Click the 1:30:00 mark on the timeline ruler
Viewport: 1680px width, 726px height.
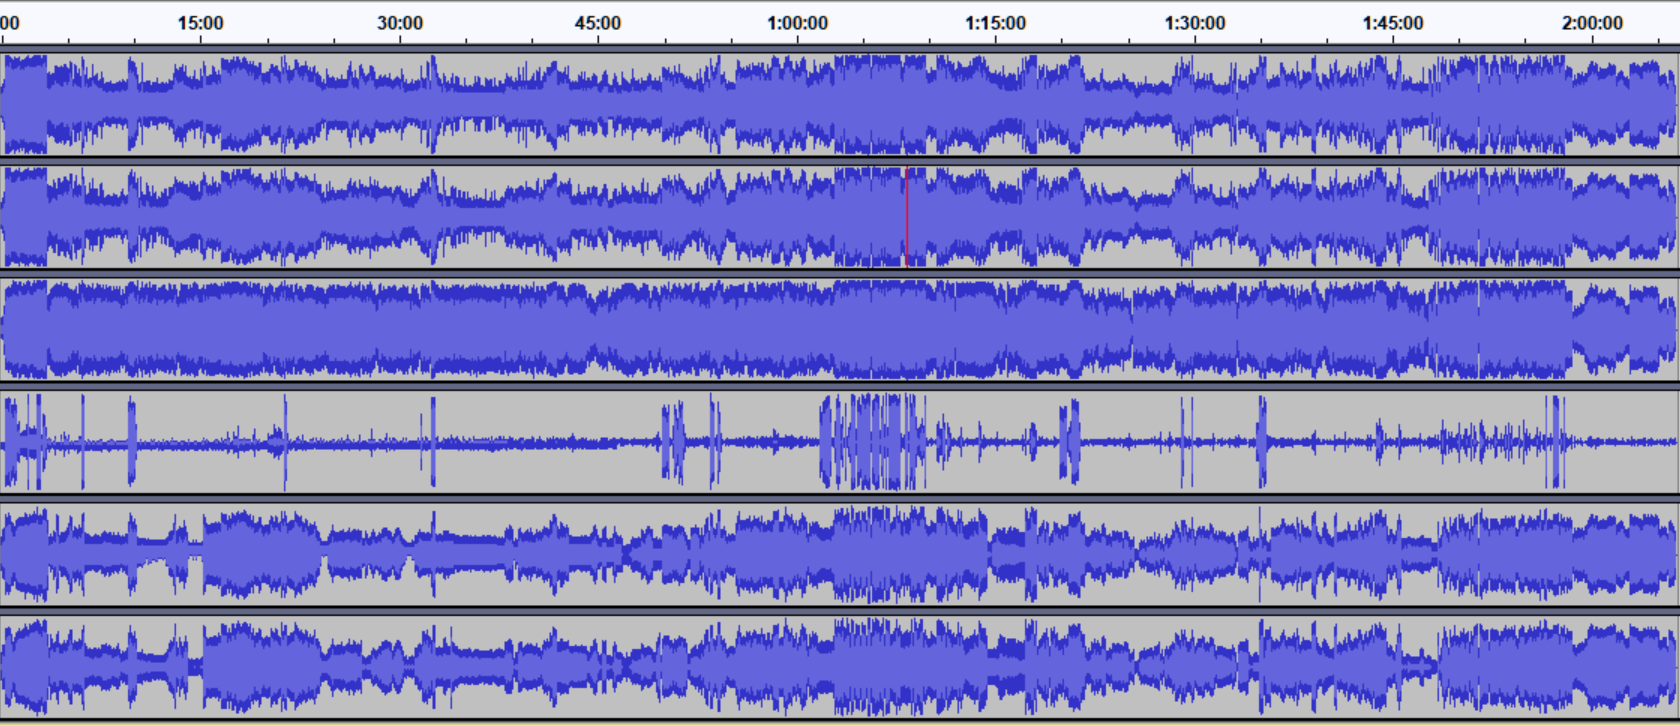pyautogui.click(x=1194, y=23)
